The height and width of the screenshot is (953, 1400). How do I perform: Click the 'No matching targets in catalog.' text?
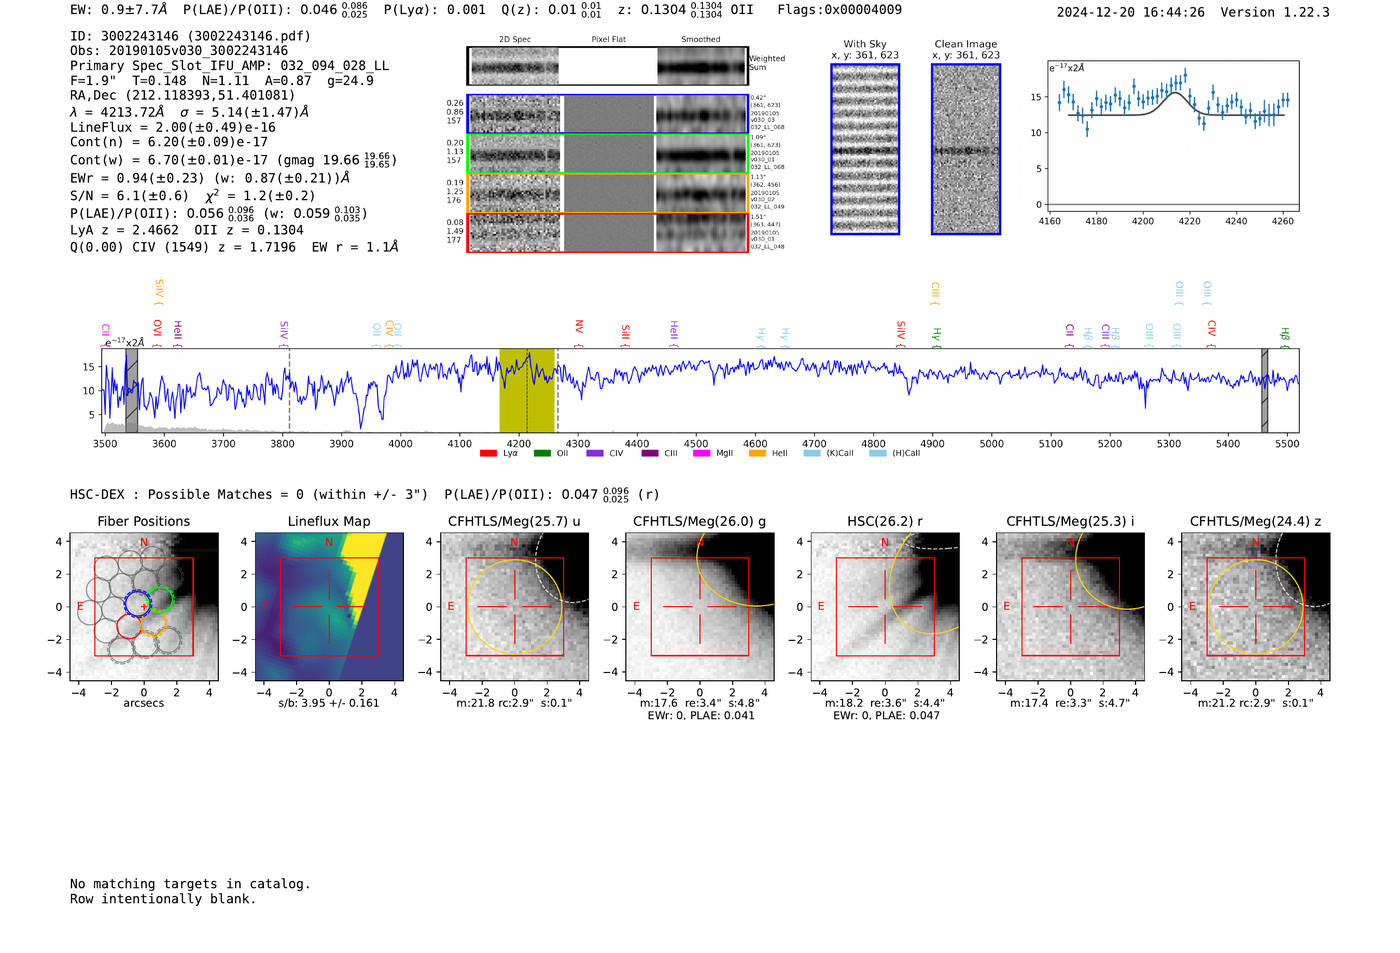click(x=190, y=884)
